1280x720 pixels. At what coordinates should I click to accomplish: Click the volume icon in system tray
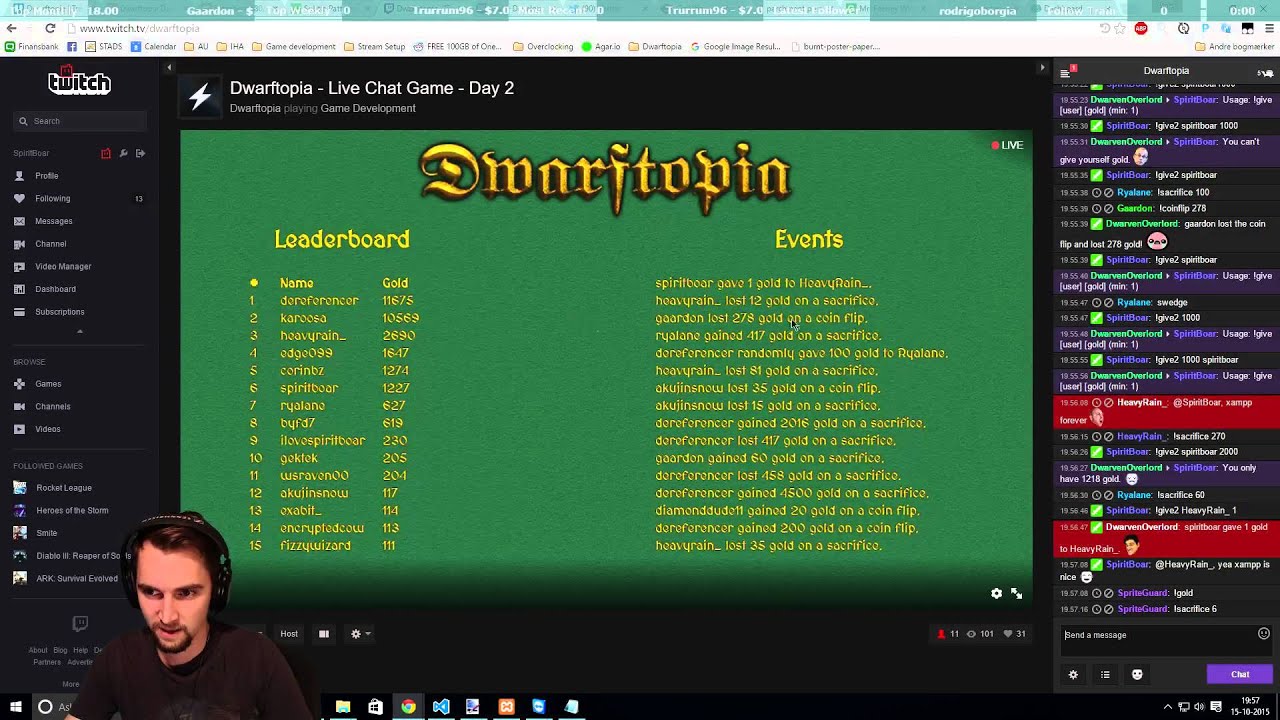tap(1200, 707)
